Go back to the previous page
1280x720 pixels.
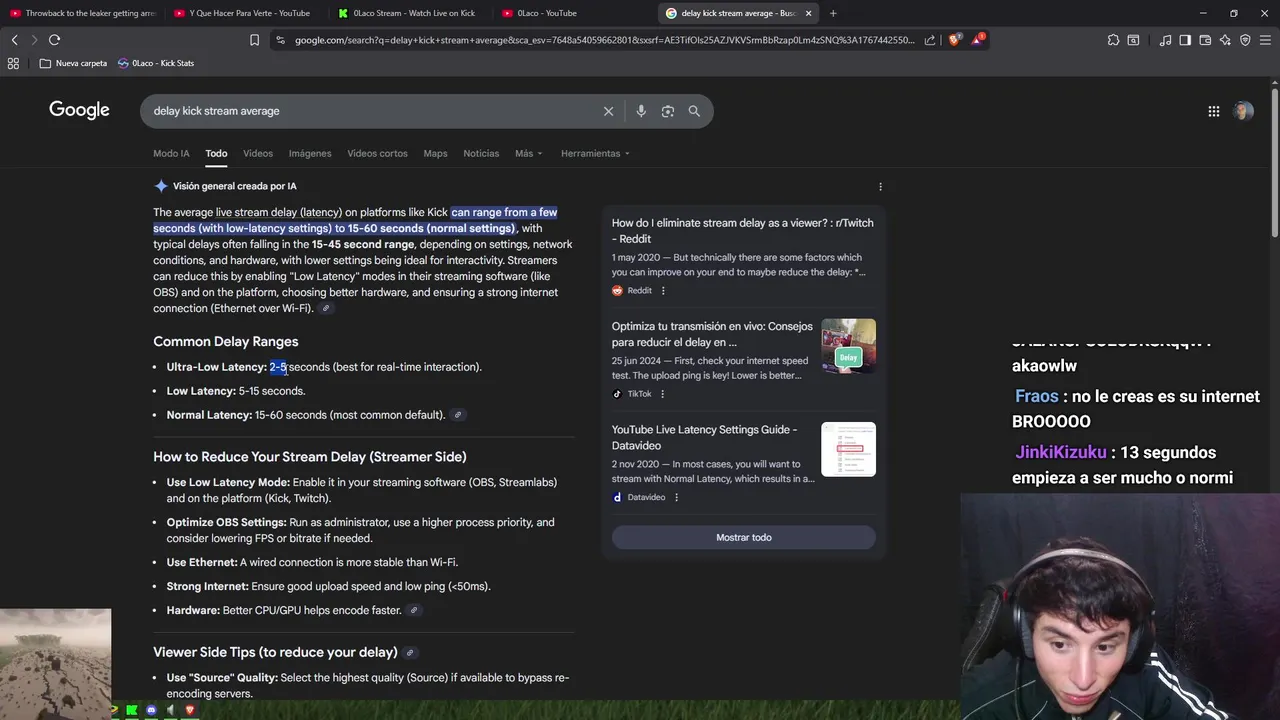pyautogui.click(x=15, y=40)
